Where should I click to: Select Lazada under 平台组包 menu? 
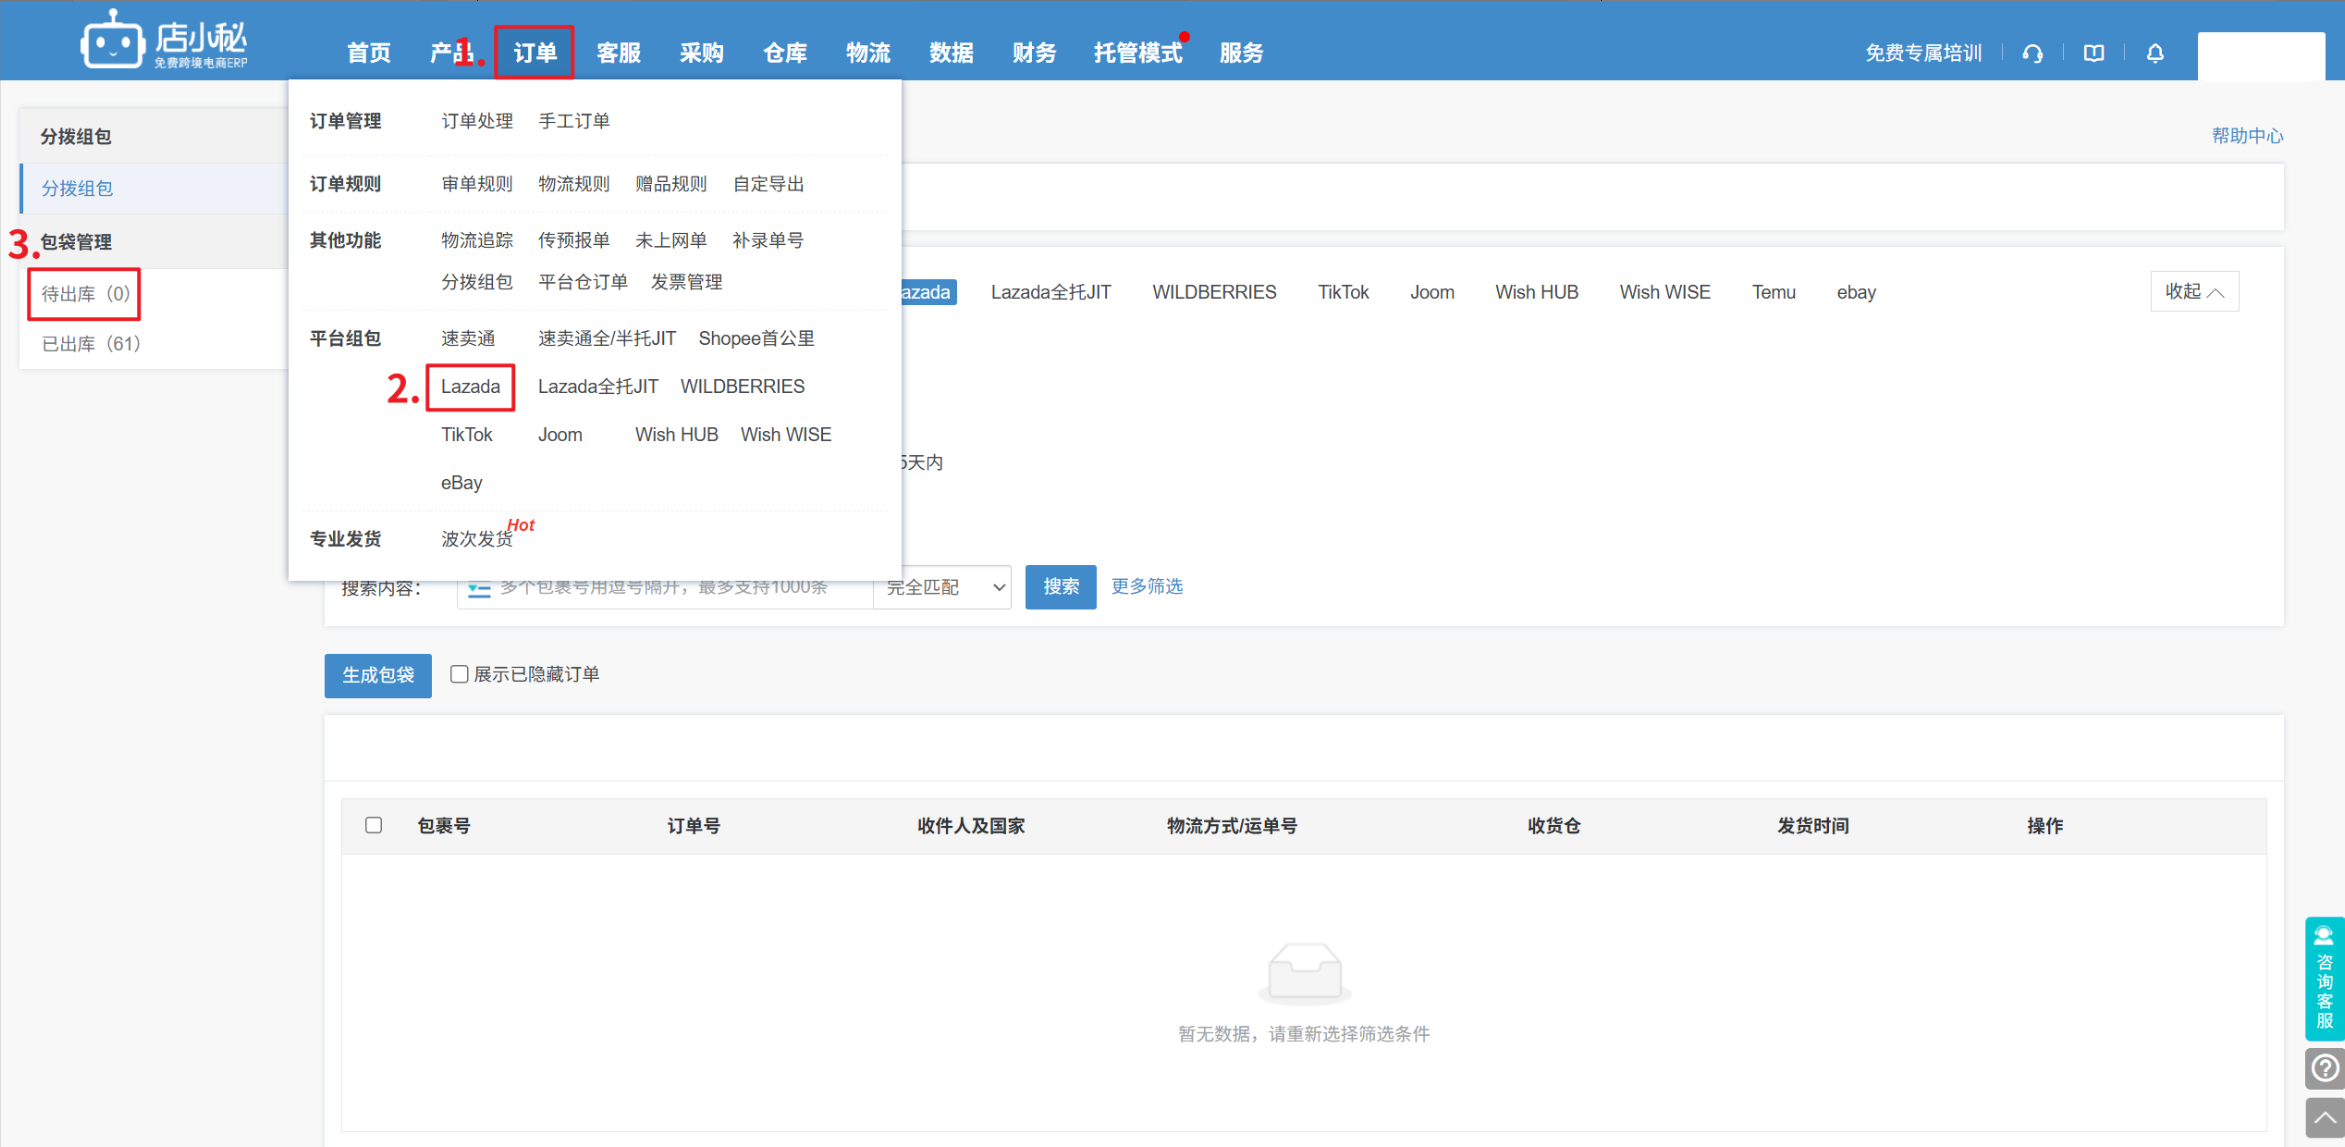coord(470,387)
